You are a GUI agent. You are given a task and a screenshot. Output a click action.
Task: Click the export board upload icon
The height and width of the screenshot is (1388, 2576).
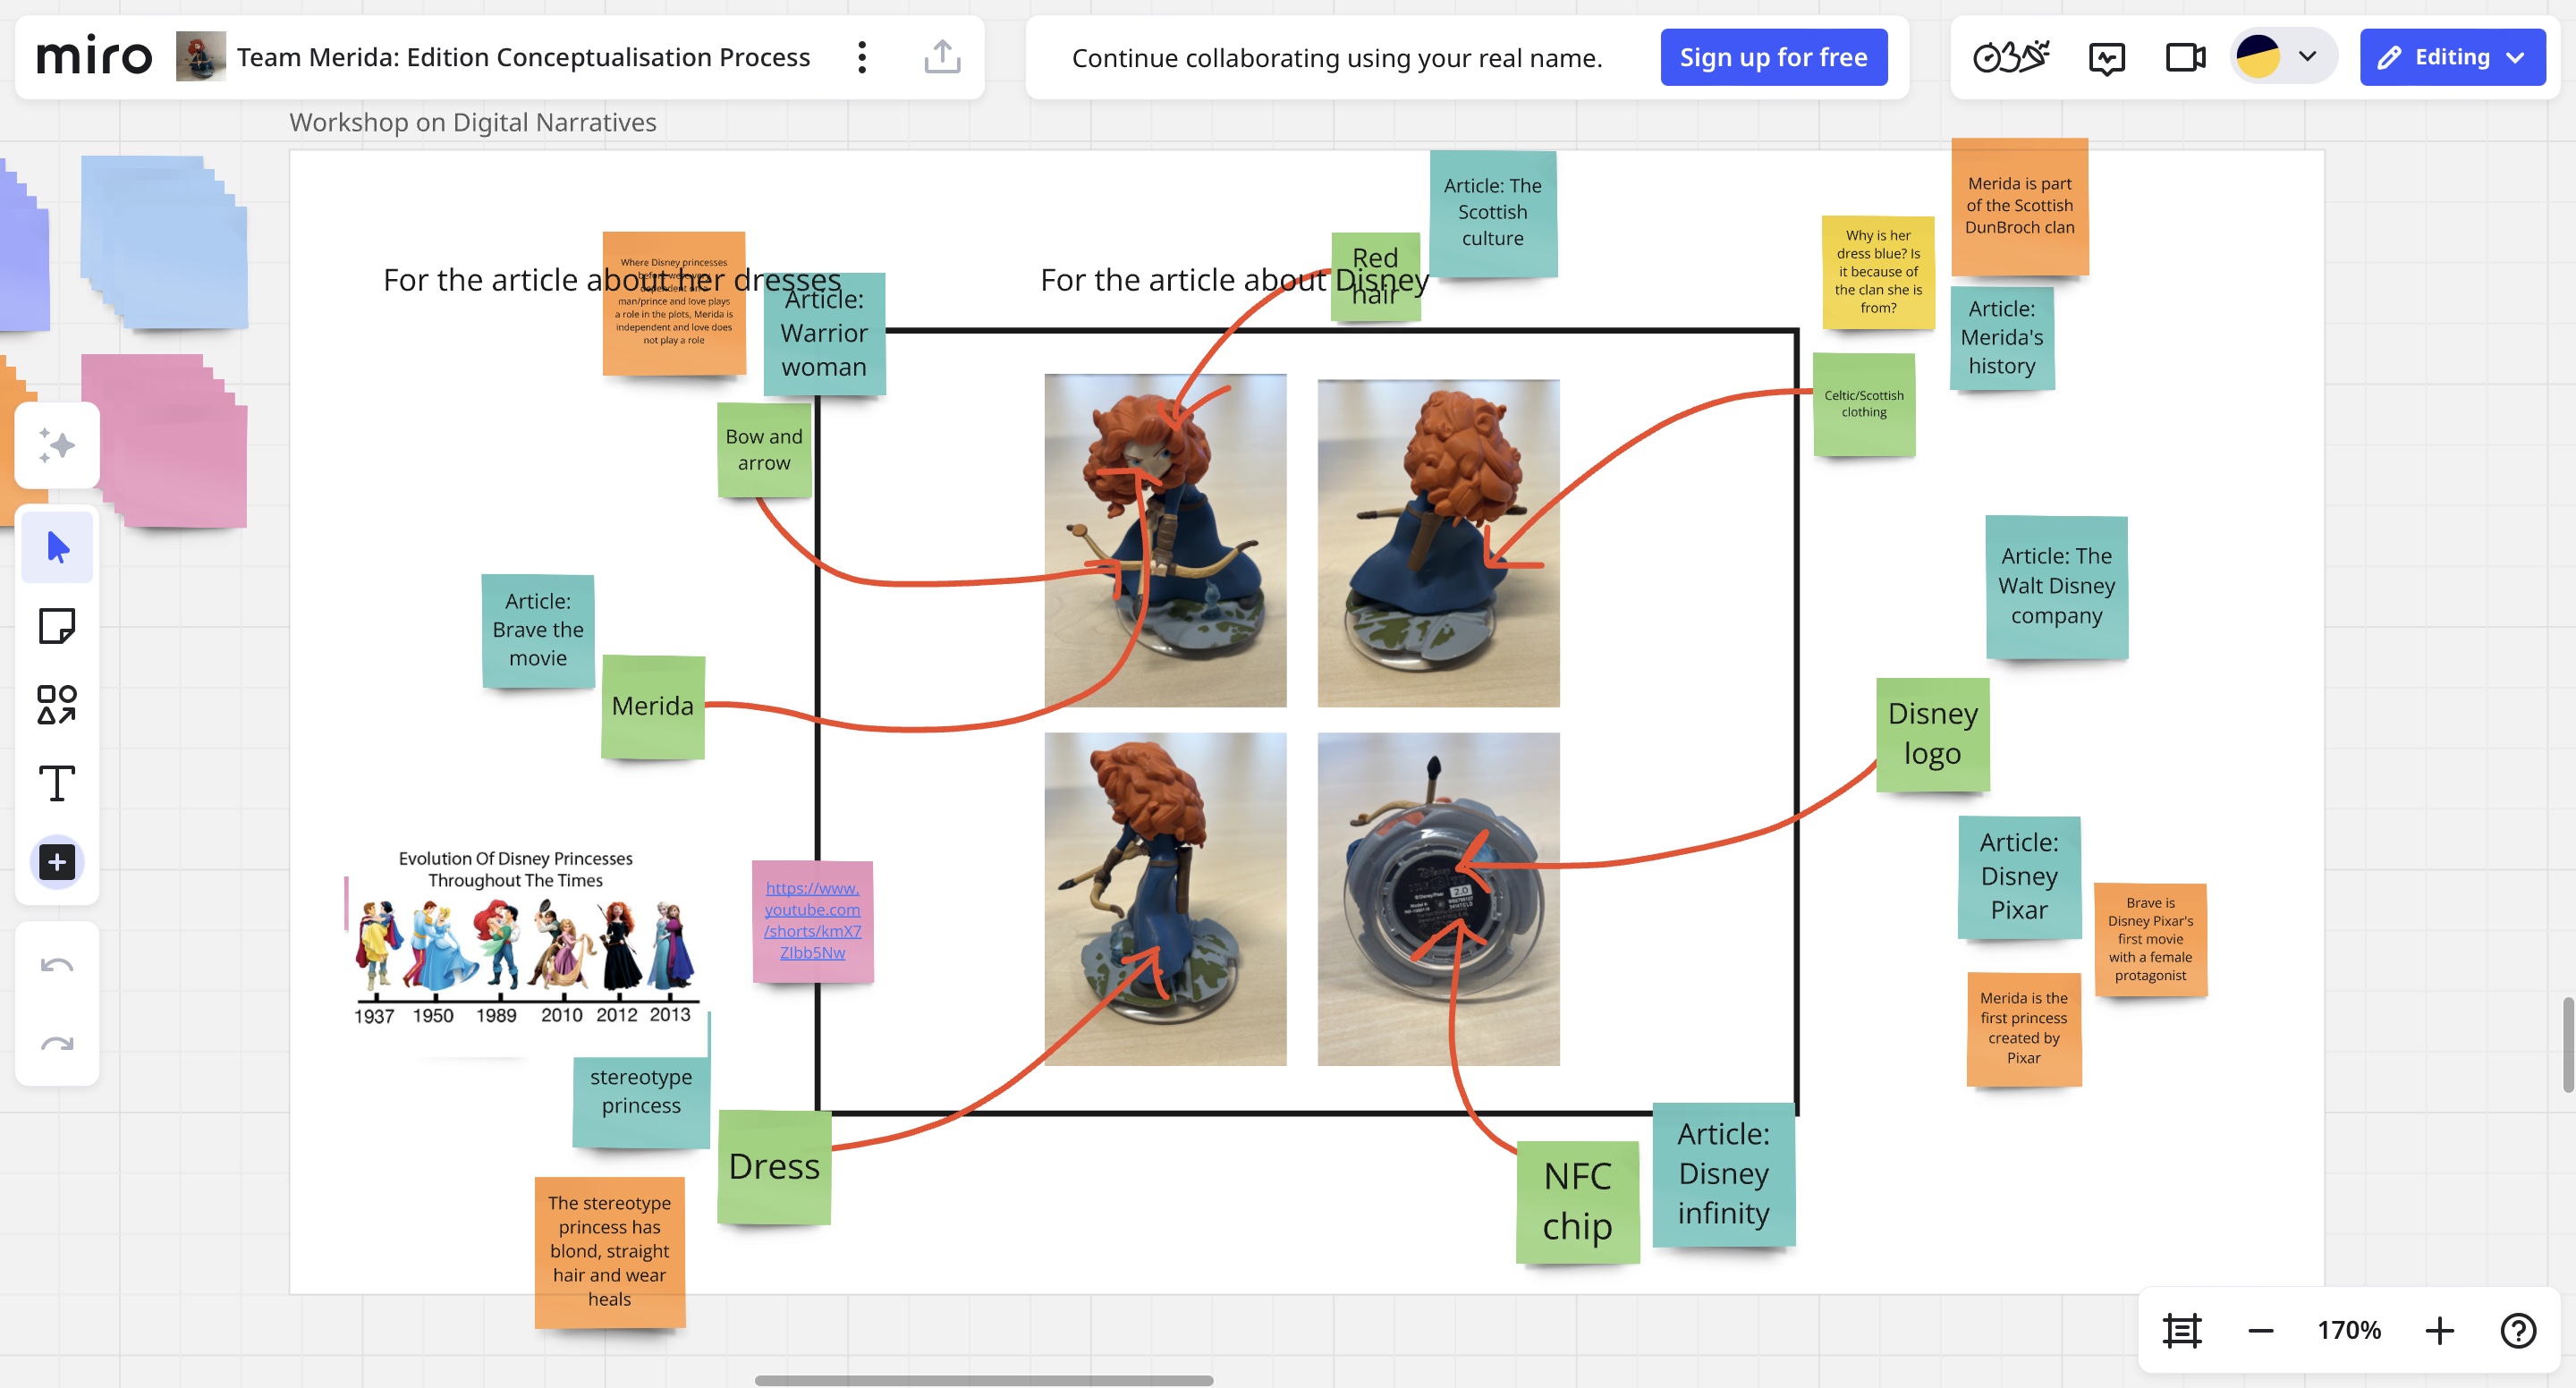click(x=942, y=57)
